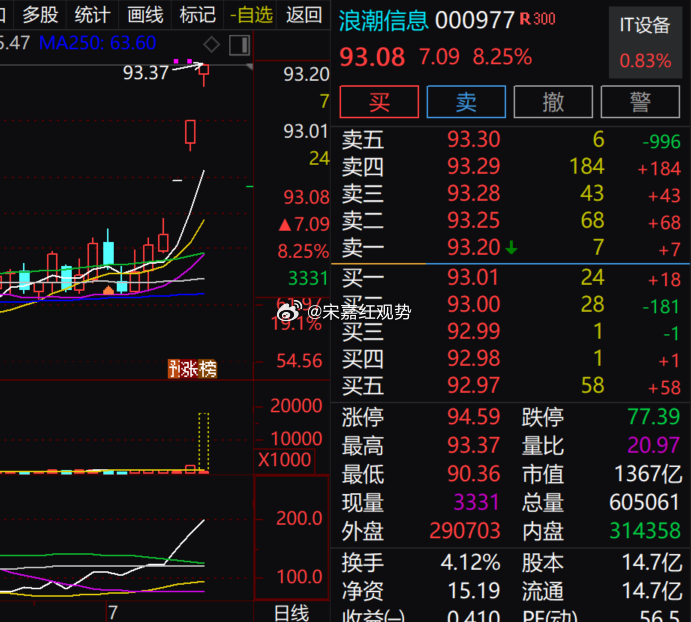Viewport: 691px width, 622px height.
Task: Select the 卖一 price 93.20
Action: point(474,247)
